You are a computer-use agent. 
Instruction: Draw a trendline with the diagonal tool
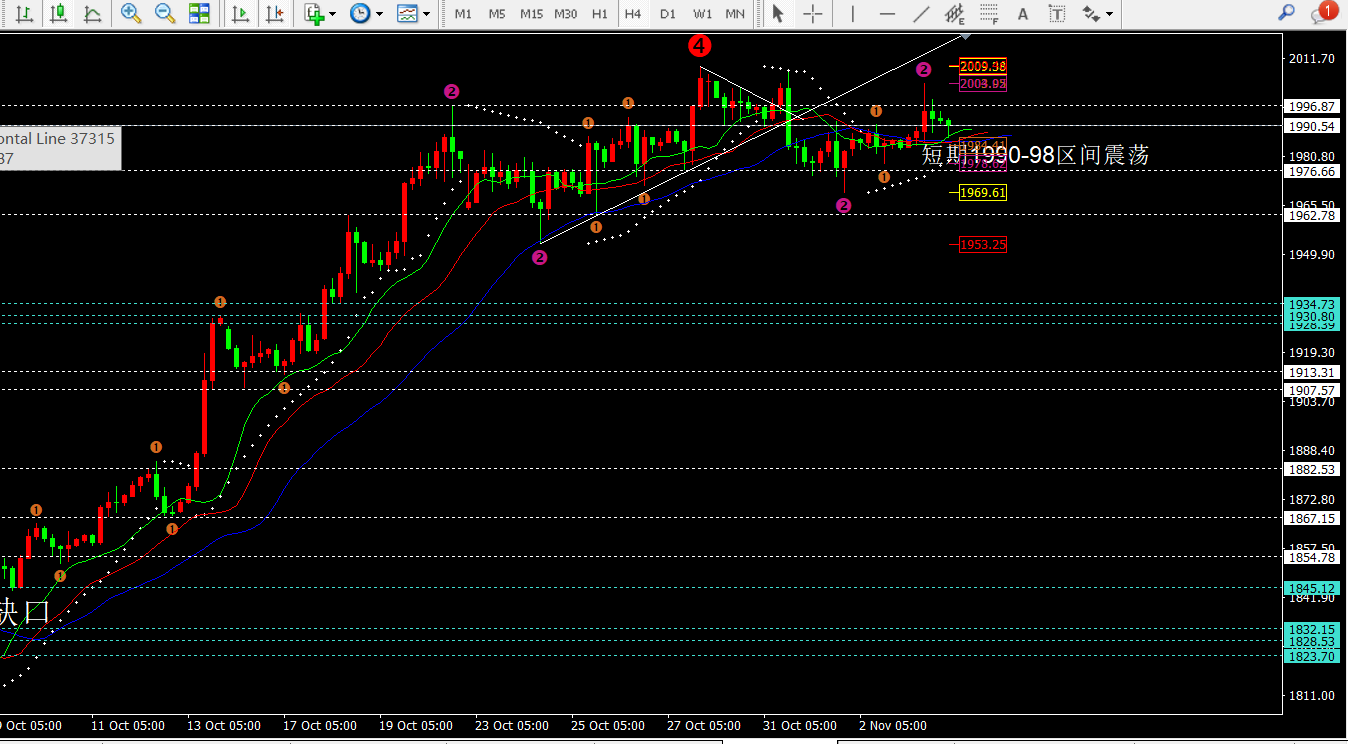point(921,14)
